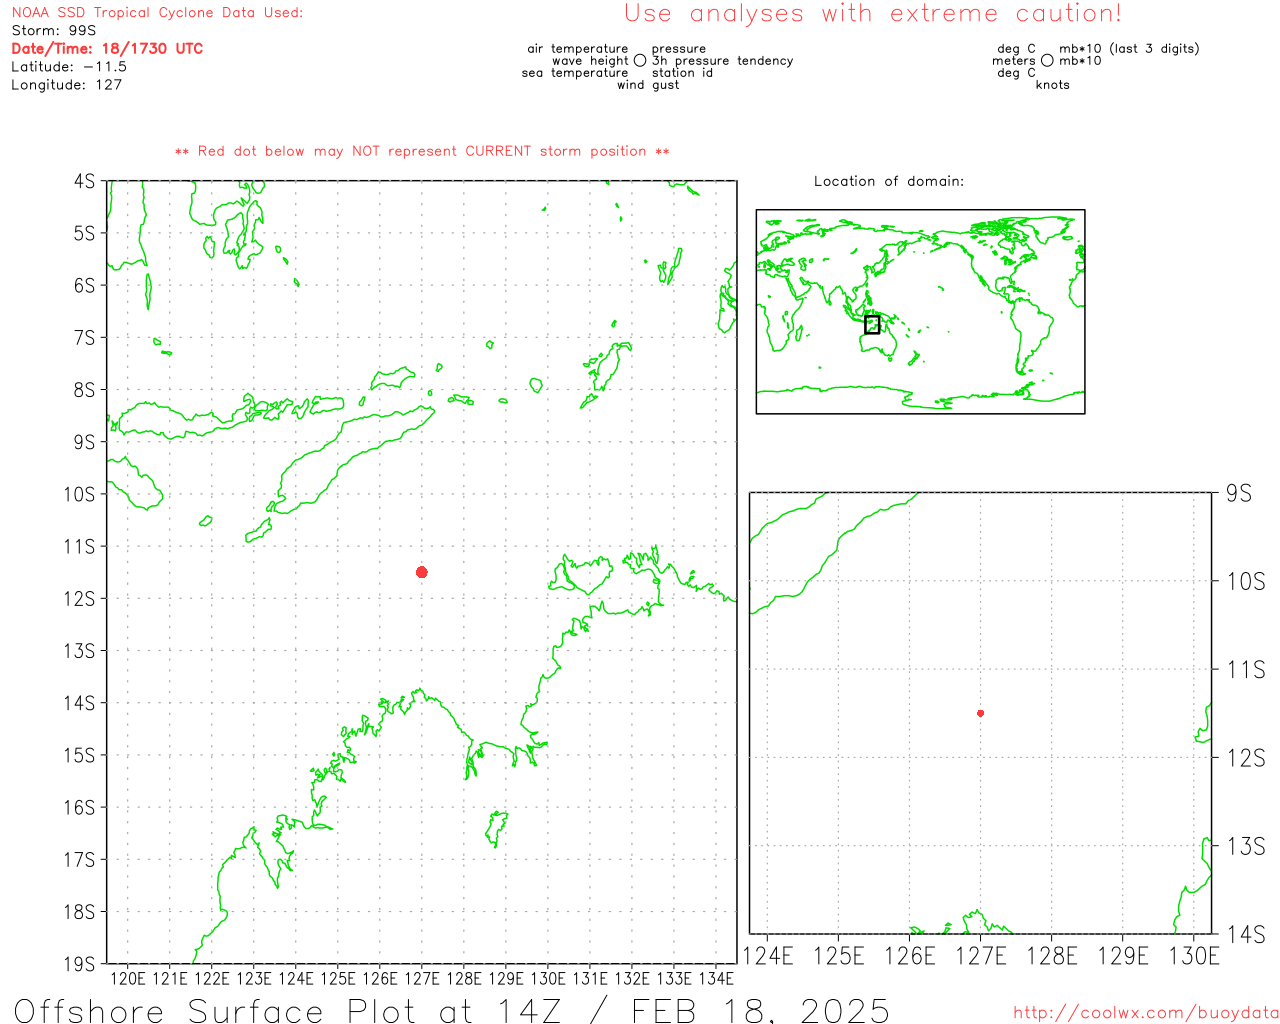Click the '4S' latitude label on main map
Screen dimensions: 1280x1024
click(x=84, y=181)
